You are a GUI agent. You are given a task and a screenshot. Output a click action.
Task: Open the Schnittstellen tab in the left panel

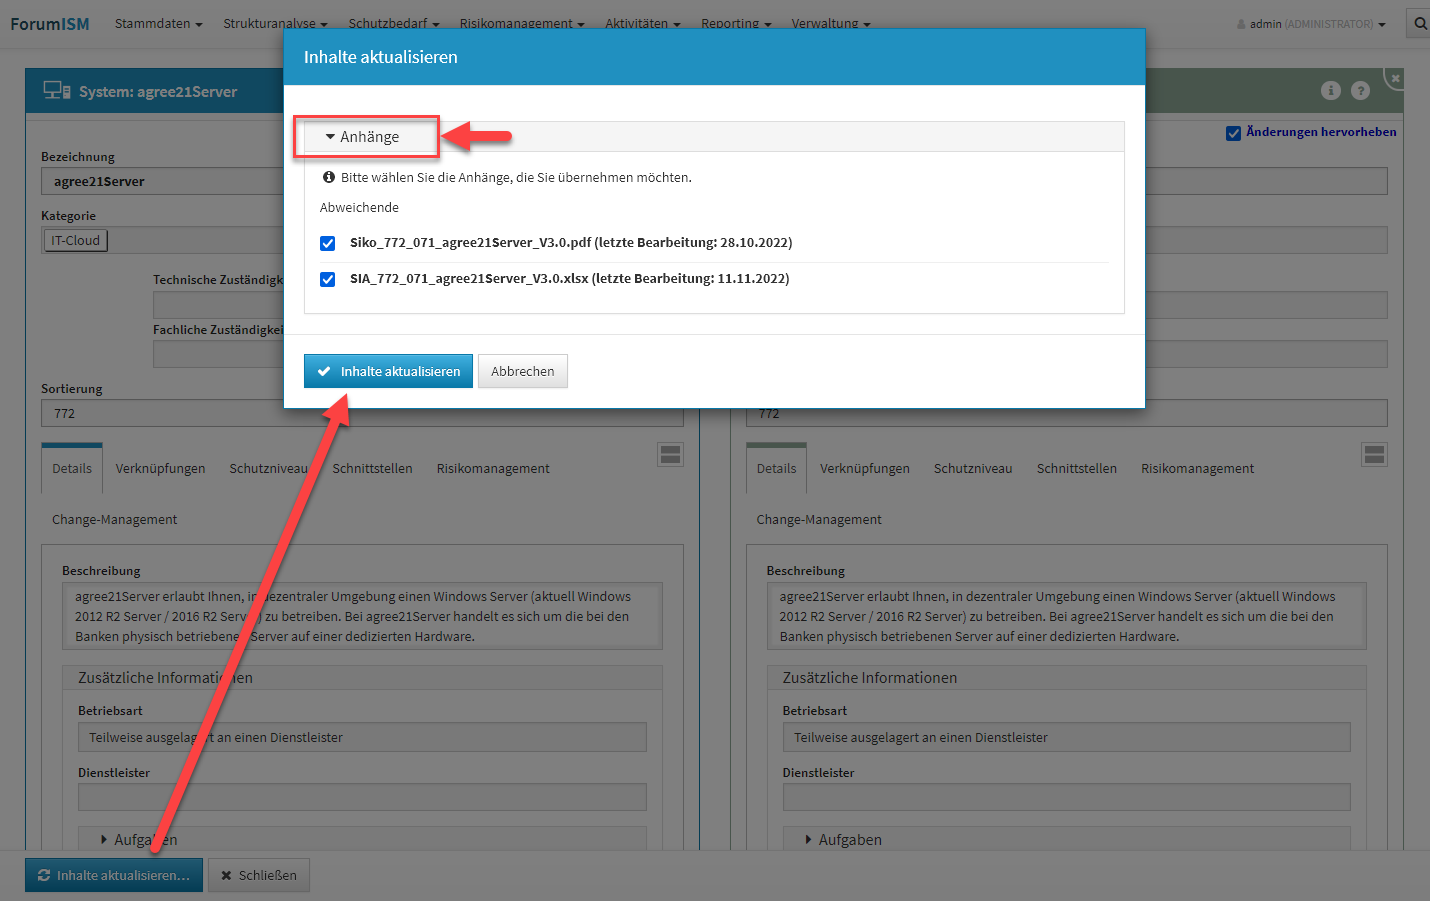coord(372,468)
